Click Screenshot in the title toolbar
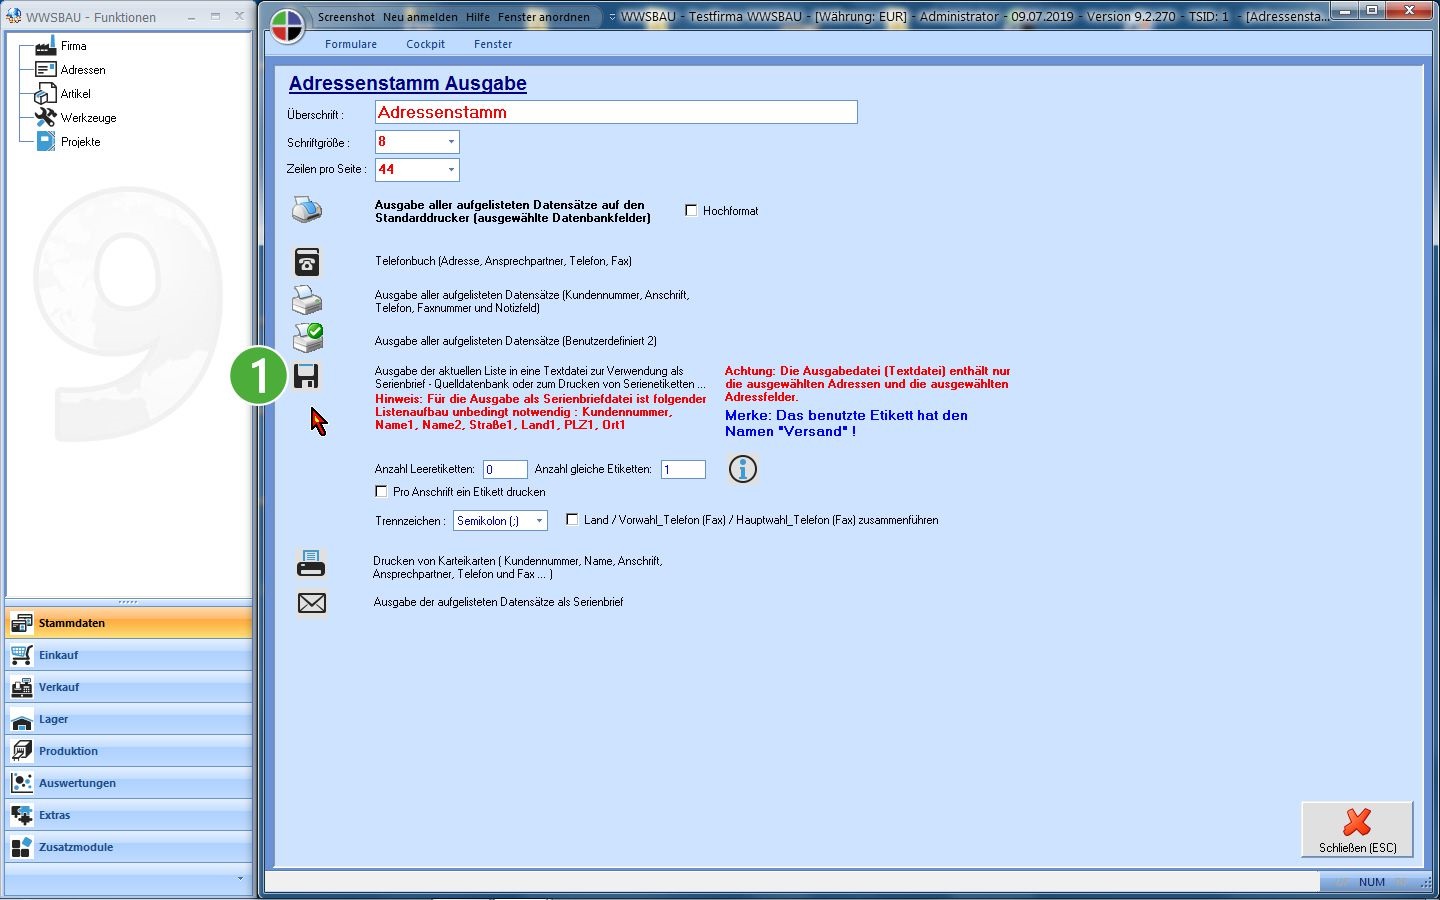Image resolution: width=1440 pixels, height=900 pixels. click(346, 17)
